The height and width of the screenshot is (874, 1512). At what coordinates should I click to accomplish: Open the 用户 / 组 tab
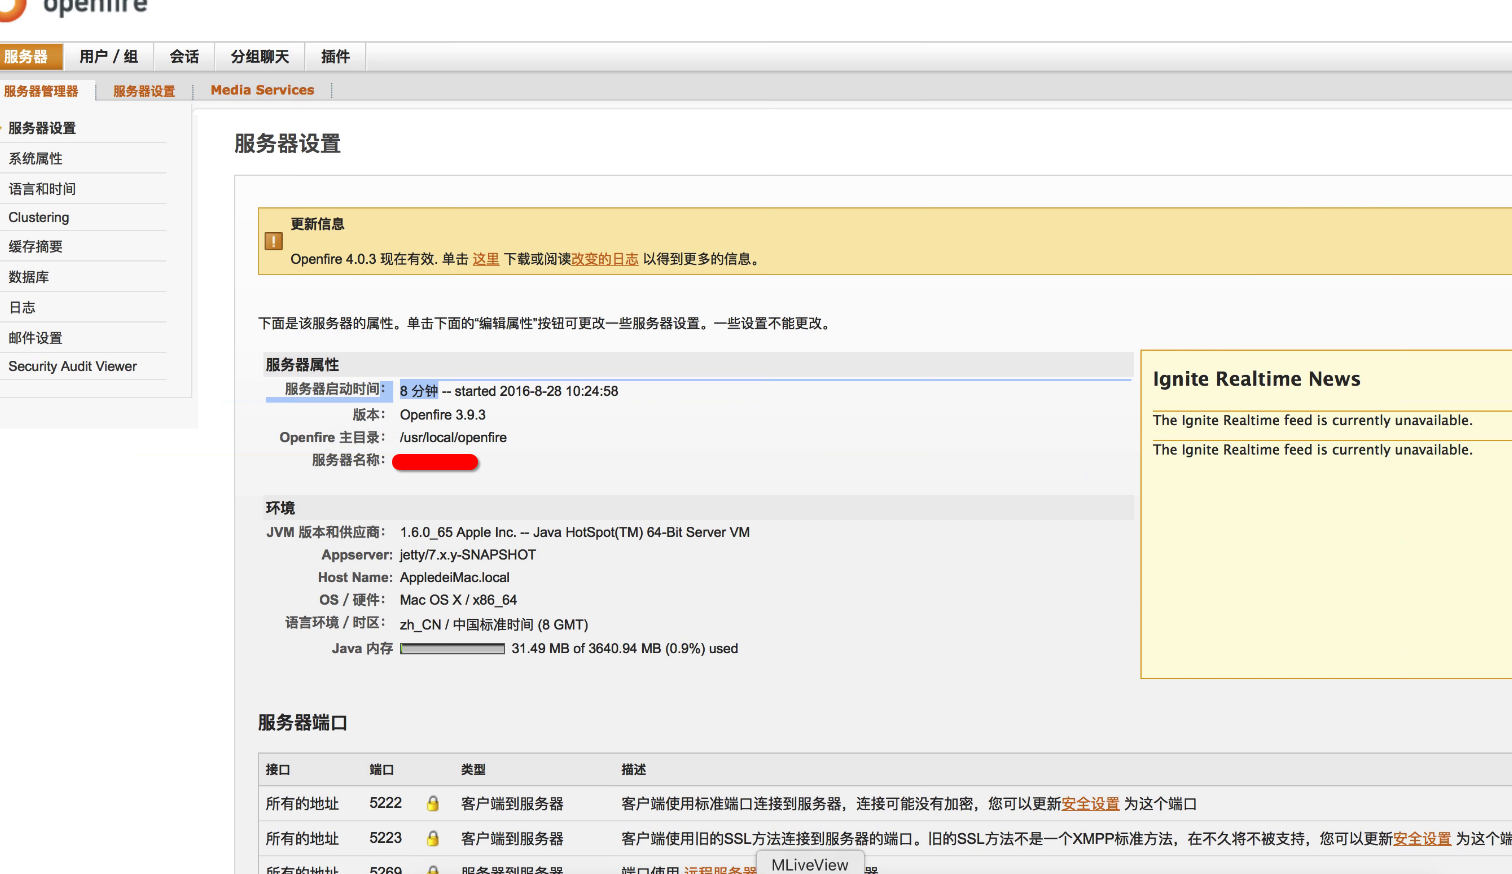tap(108, 57)
